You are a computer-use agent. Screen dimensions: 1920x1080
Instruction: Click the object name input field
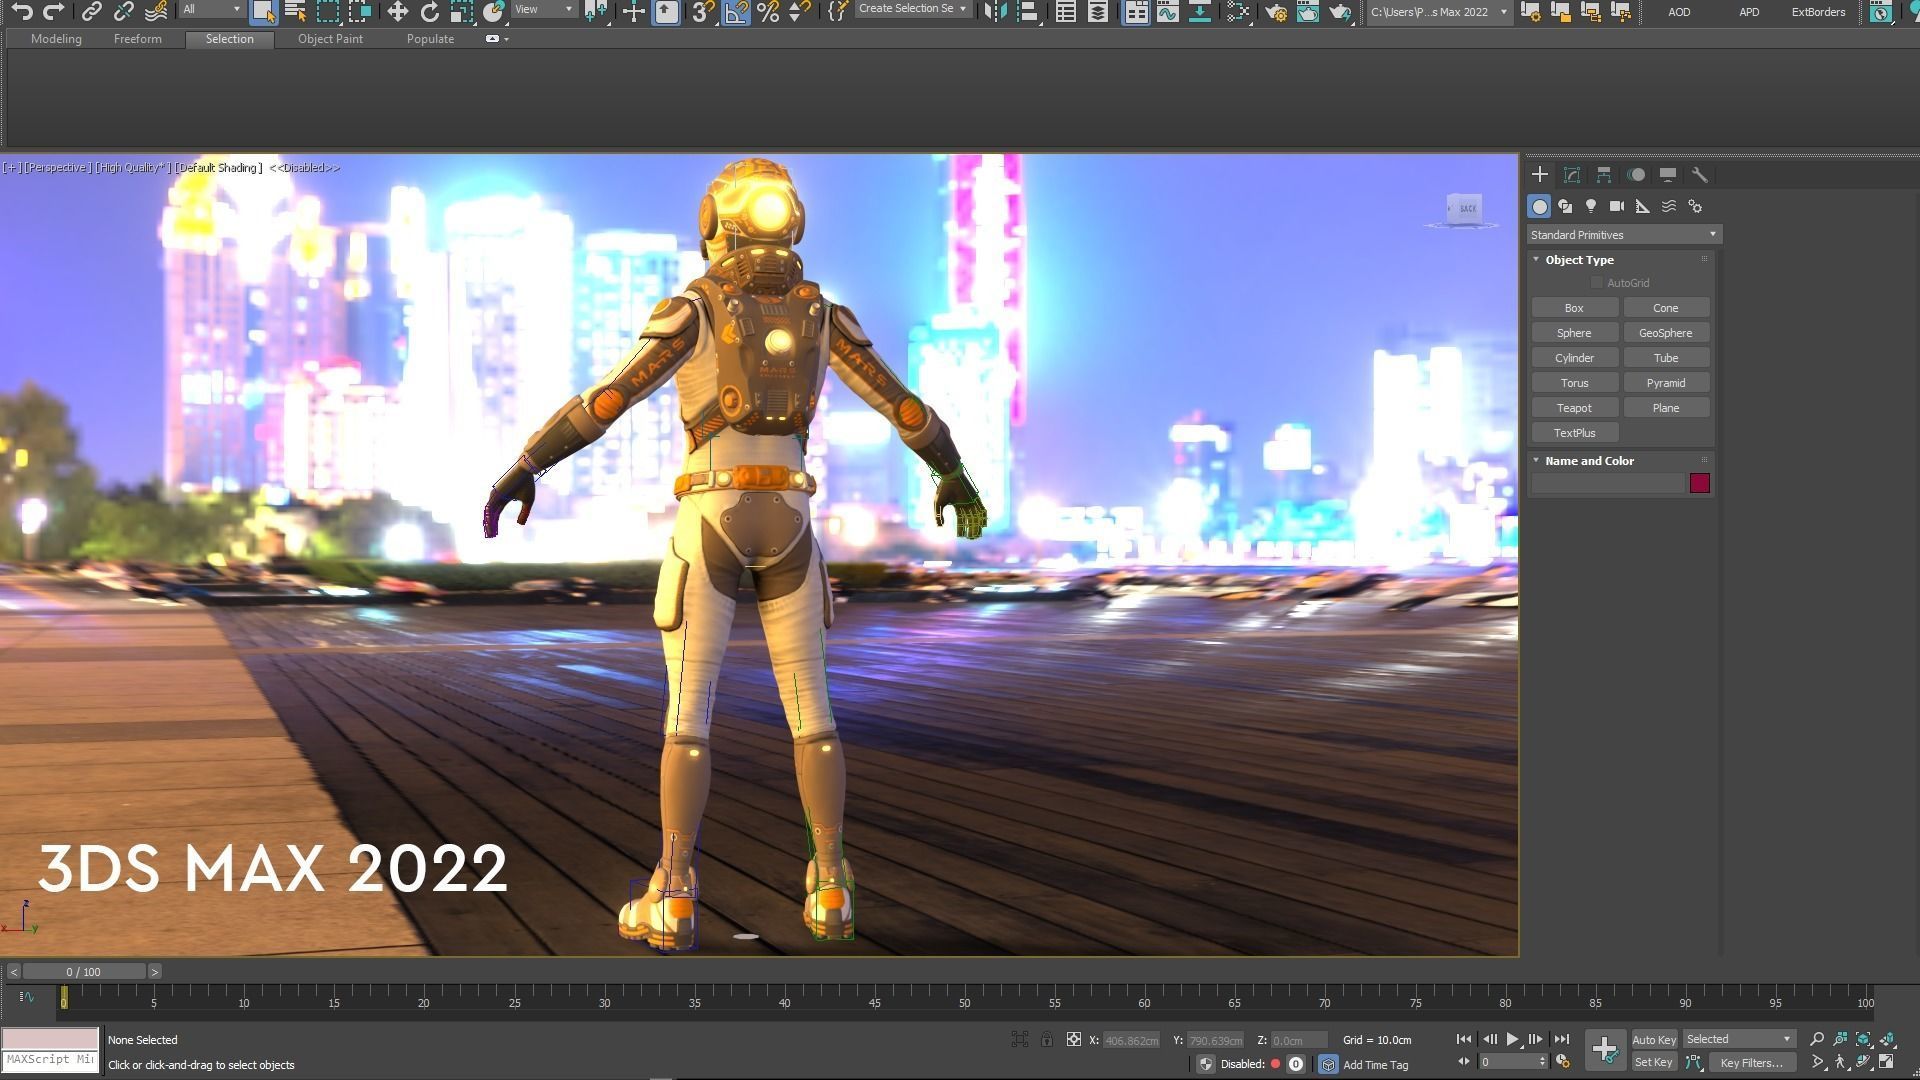click(1609, 484)
